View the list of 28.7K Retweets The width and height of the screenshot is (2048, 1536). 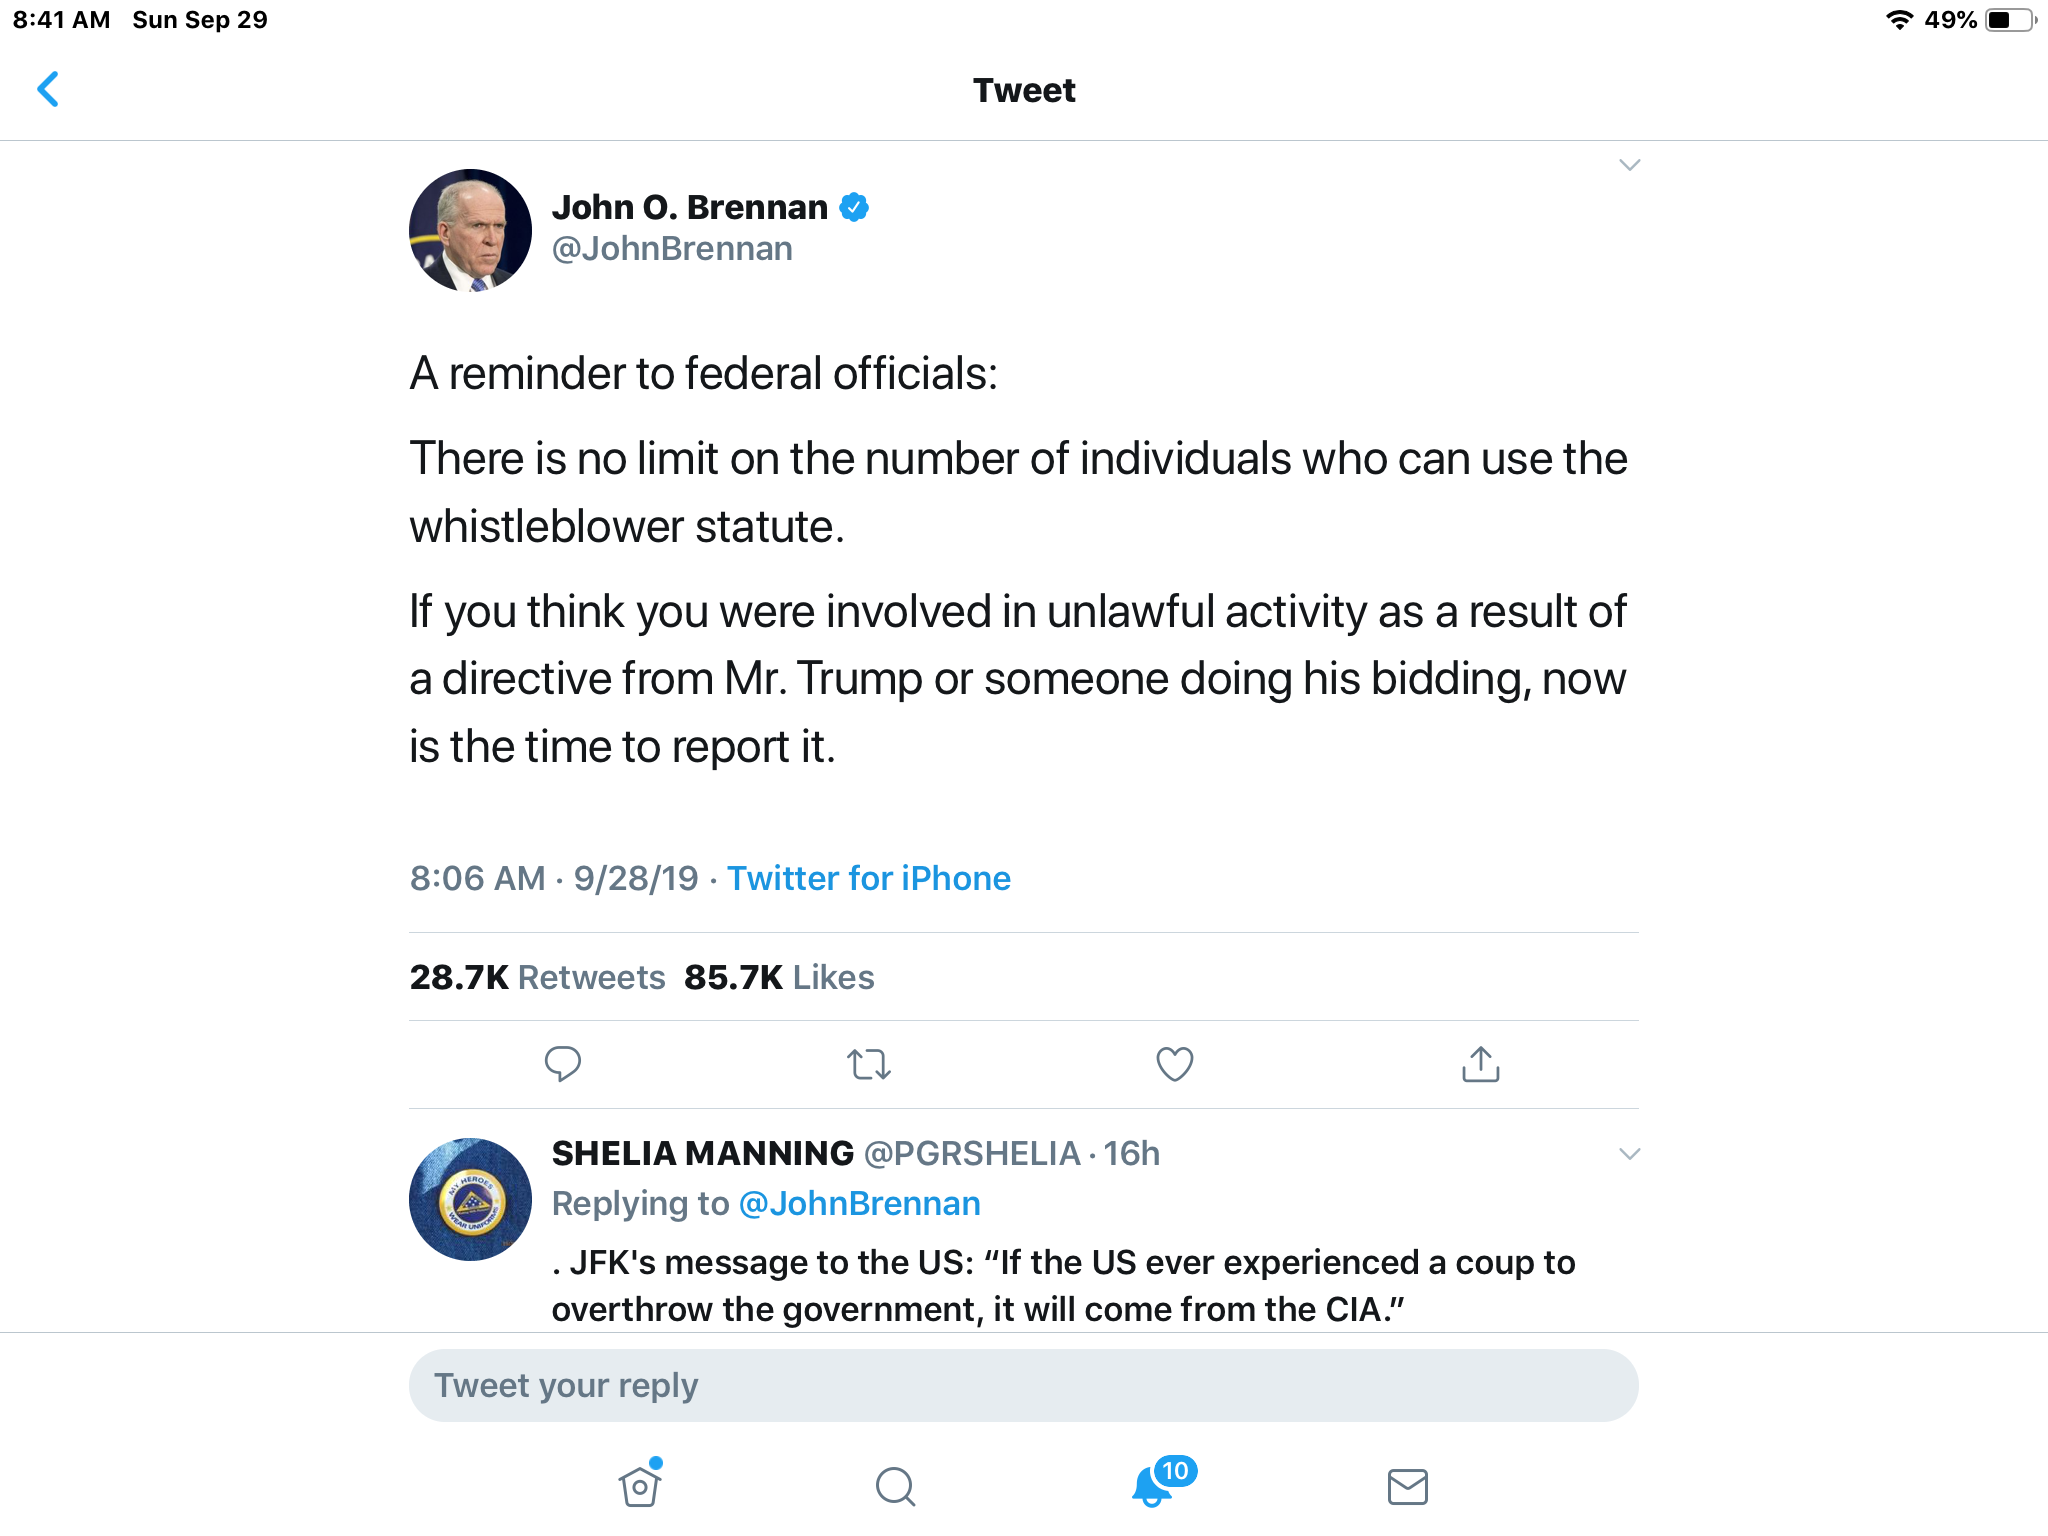537,977
